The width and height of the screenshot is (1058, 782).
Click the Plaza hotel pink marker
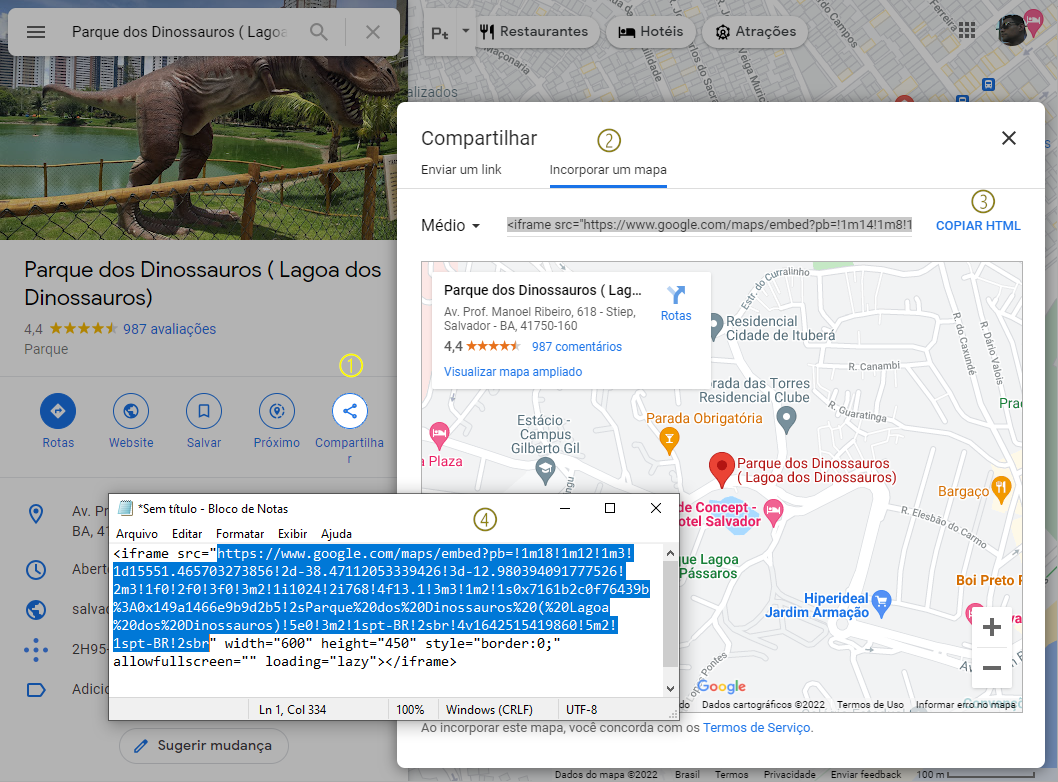(x=439, y=435)
